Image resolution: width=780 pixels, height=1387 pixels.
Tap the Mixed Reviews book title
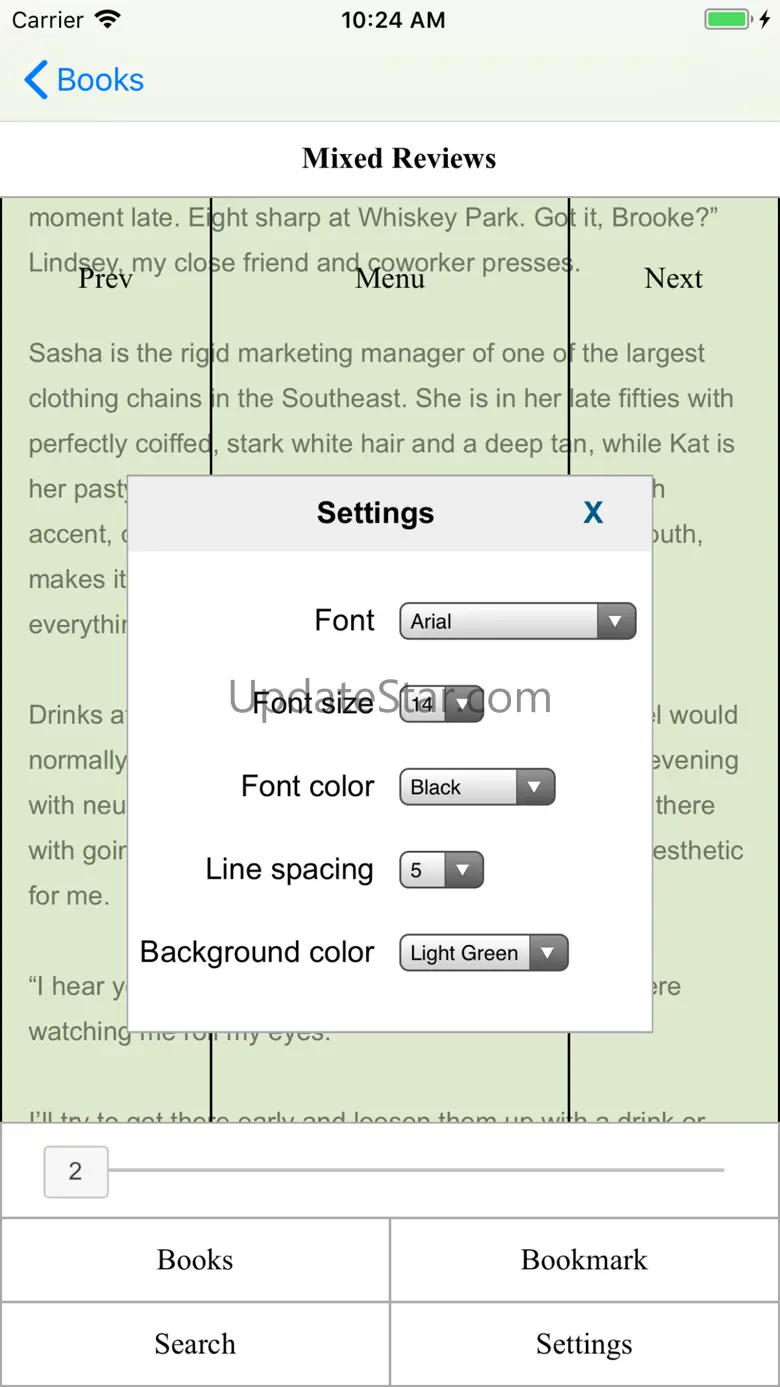(x=399, y=158)
